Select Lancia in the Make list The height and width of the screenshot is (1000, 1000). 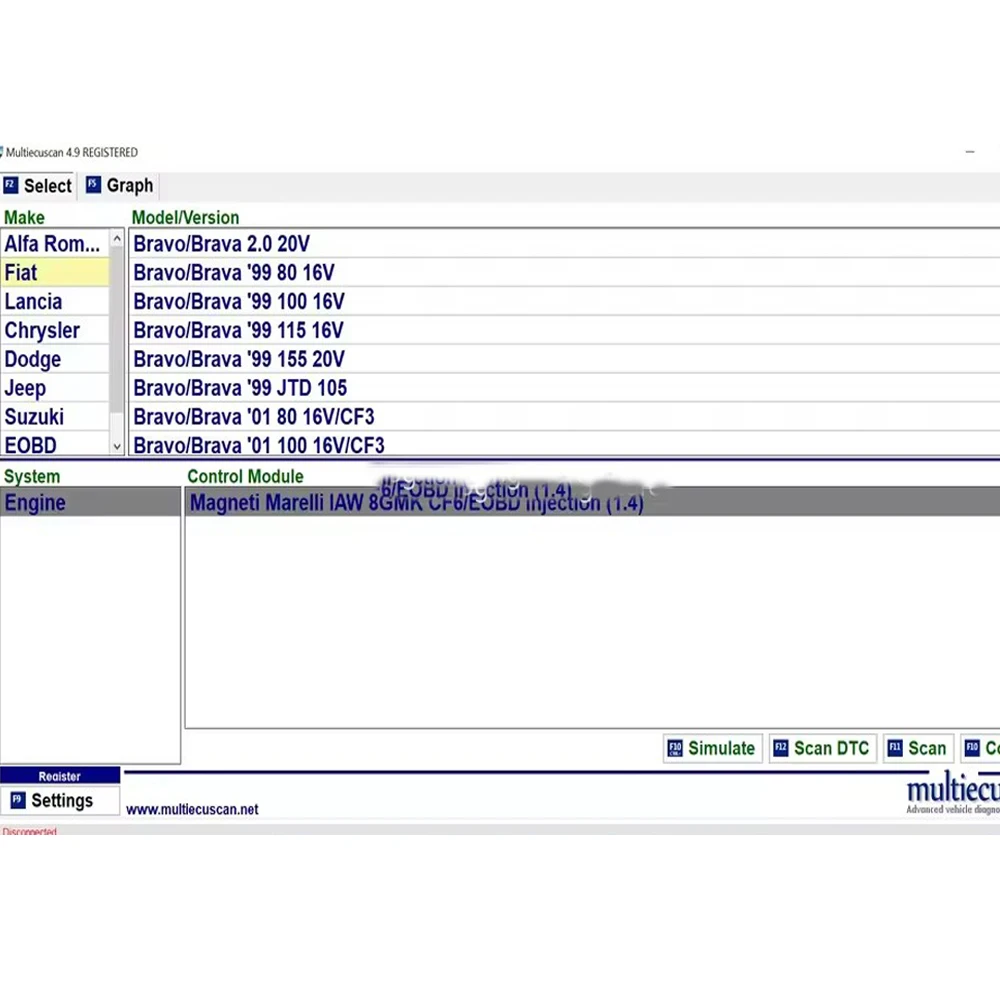click(55, 301)
